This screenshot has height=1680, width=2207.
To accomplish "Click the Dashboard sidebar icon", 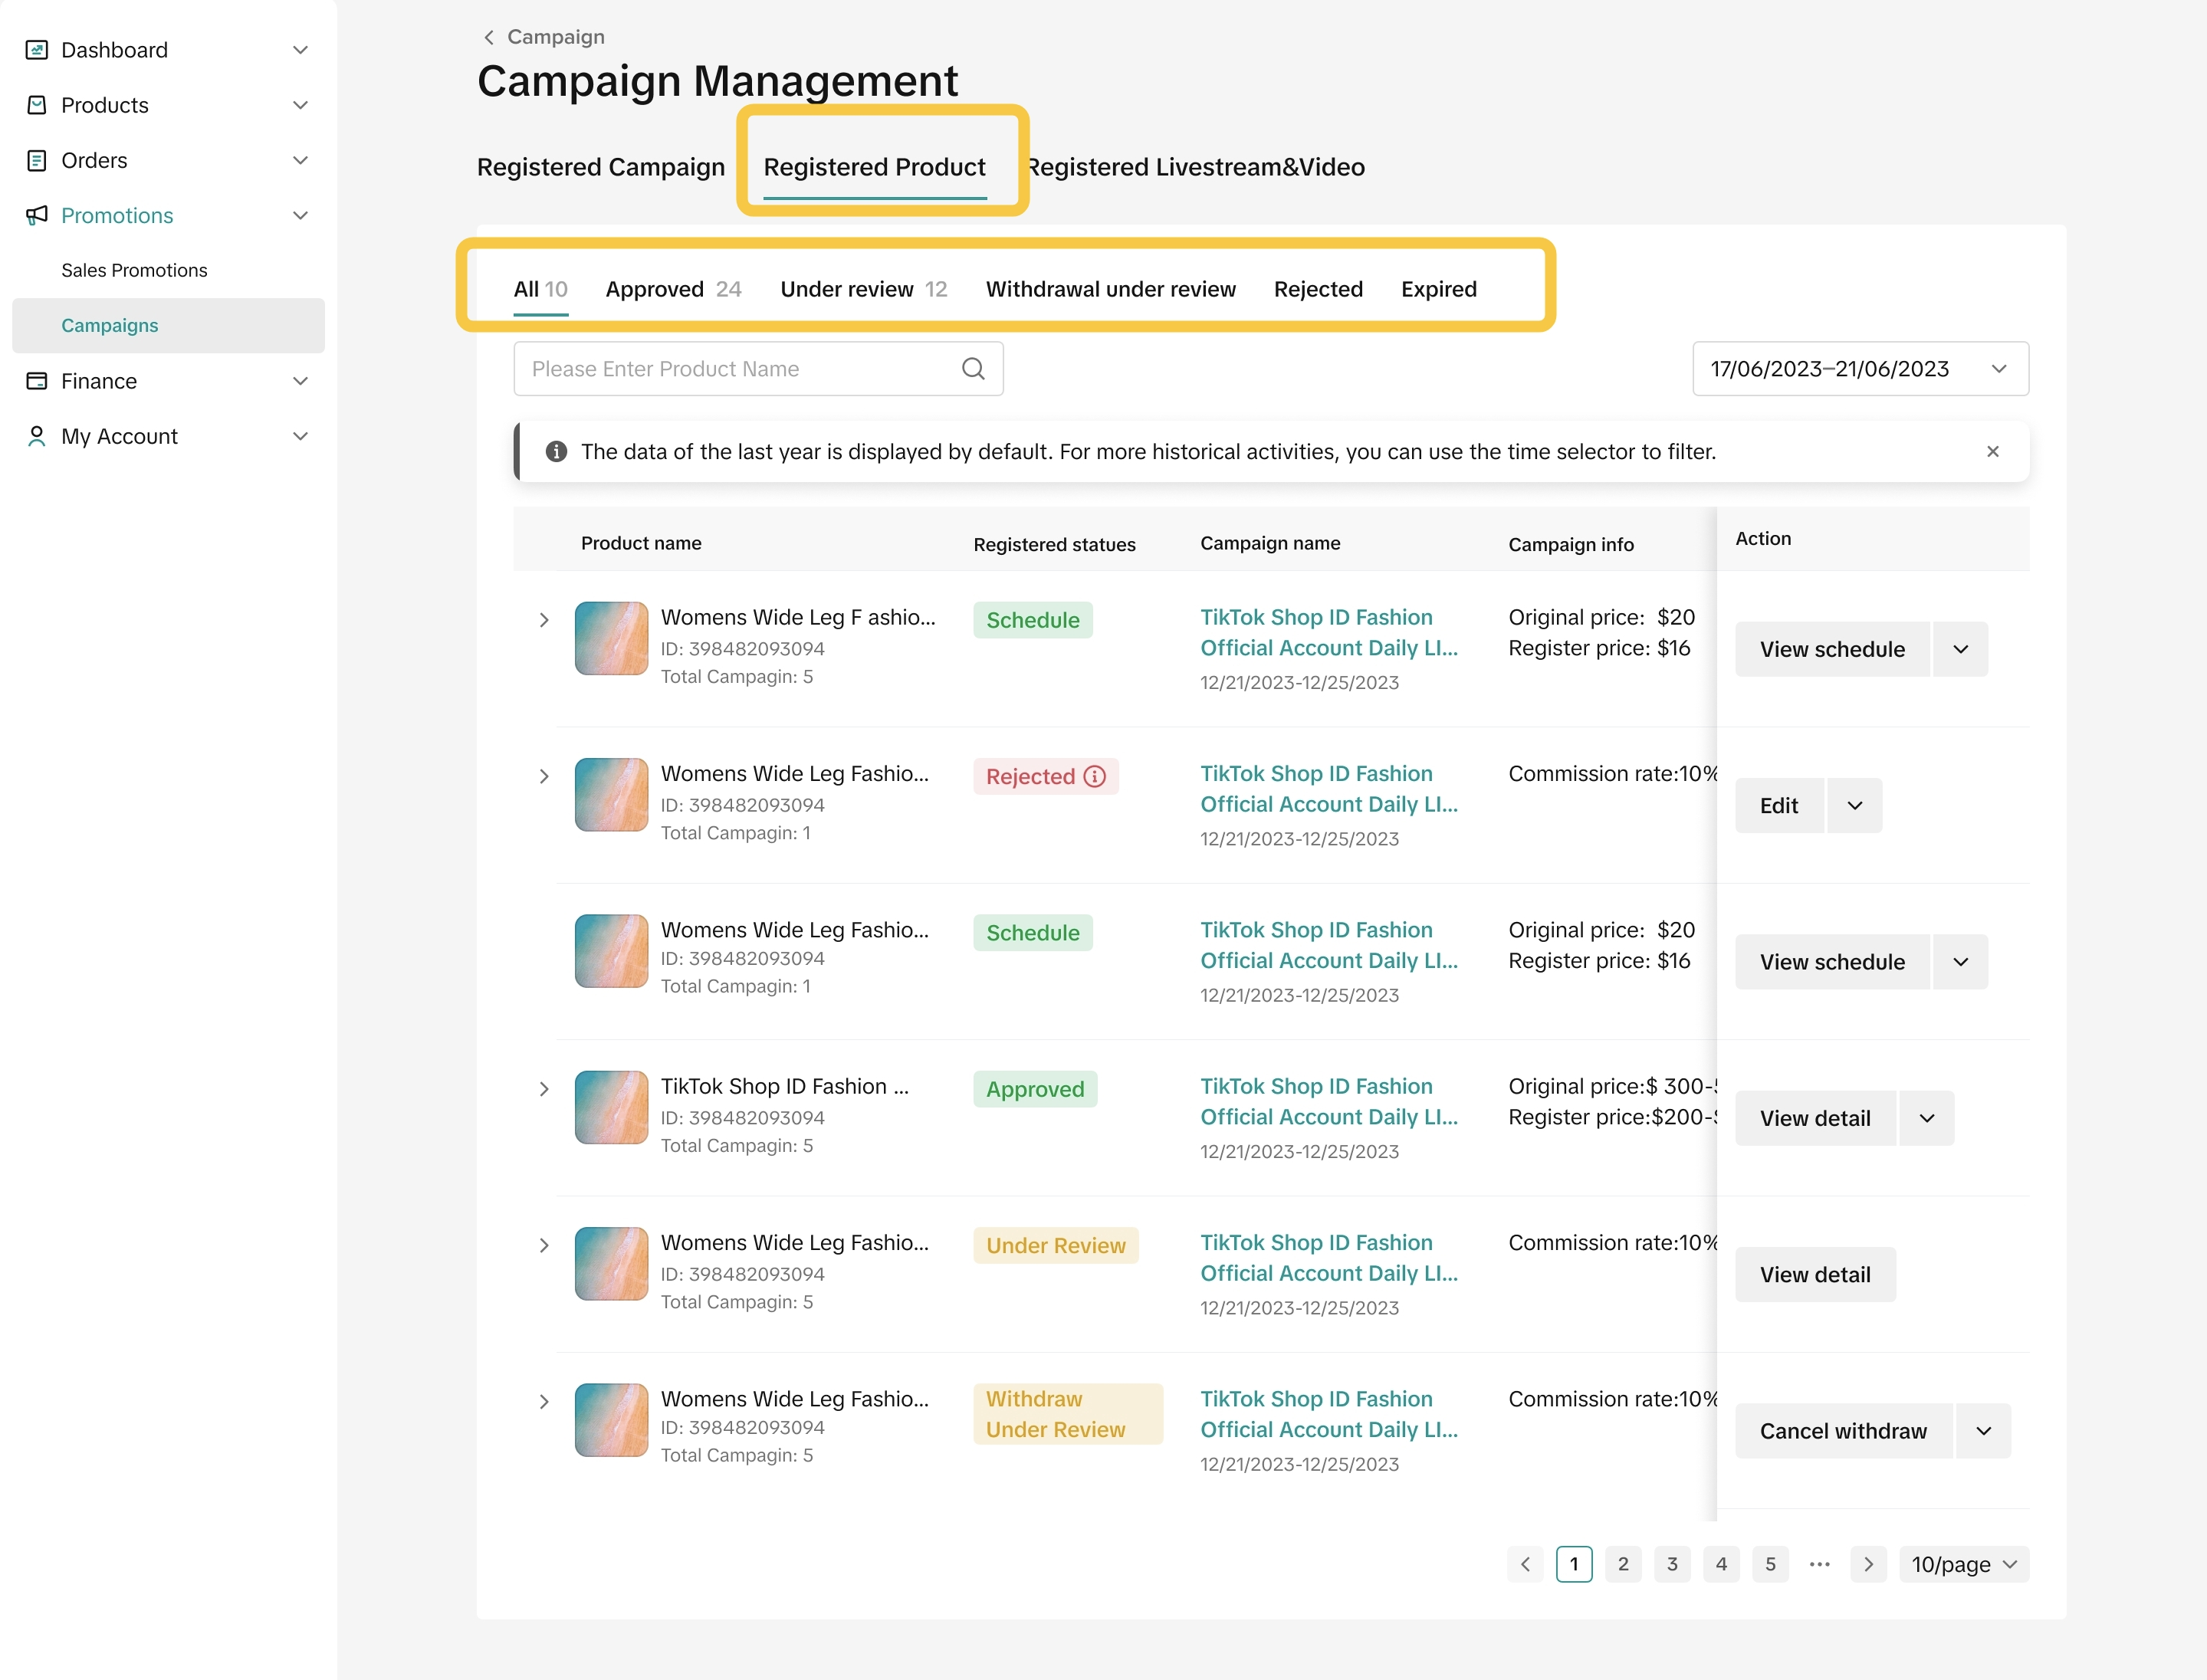I will (x=37, y=50).
